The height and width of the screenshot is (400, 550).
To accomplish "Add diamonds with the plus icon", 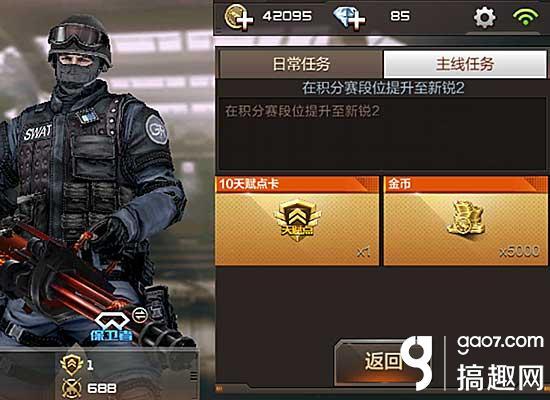I will [349, 17].
